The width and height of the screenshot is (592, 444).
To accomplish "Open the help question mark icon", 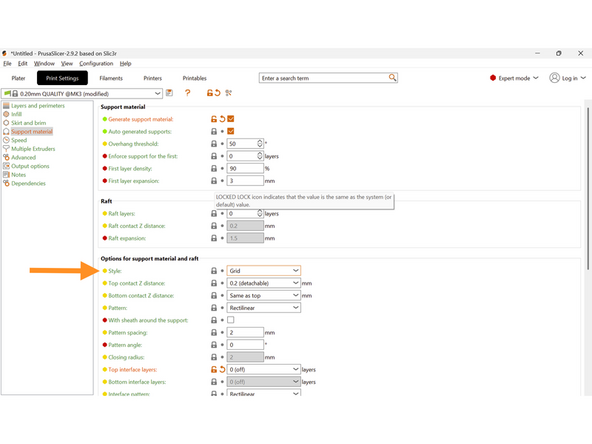I will click(187, 93).
